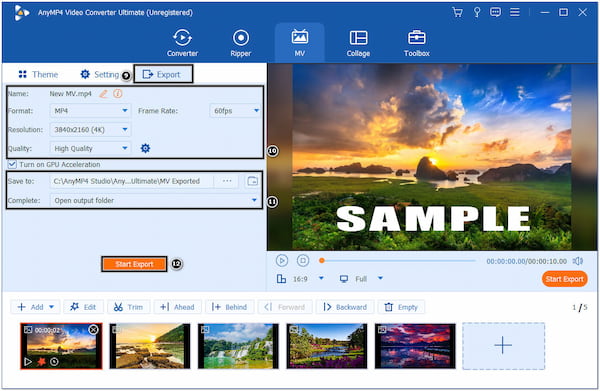Play the preview video
Image resolution: width=600 pixels, height=391 pixels.
282,261
